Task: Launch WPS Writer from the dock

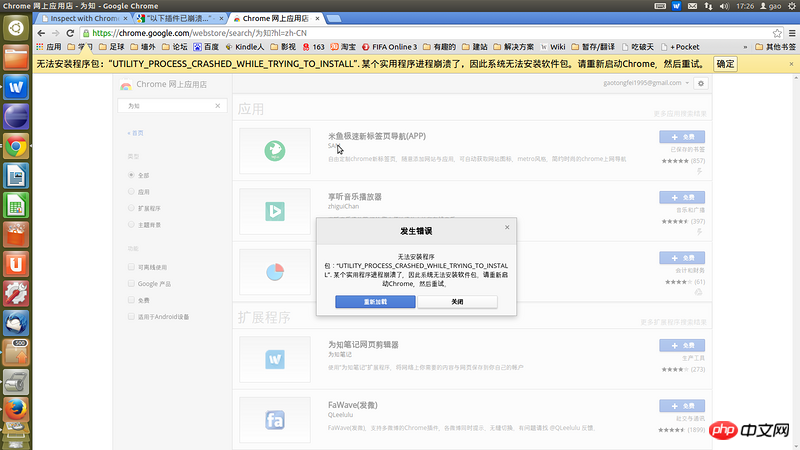Action: click(x=16, y=87)
